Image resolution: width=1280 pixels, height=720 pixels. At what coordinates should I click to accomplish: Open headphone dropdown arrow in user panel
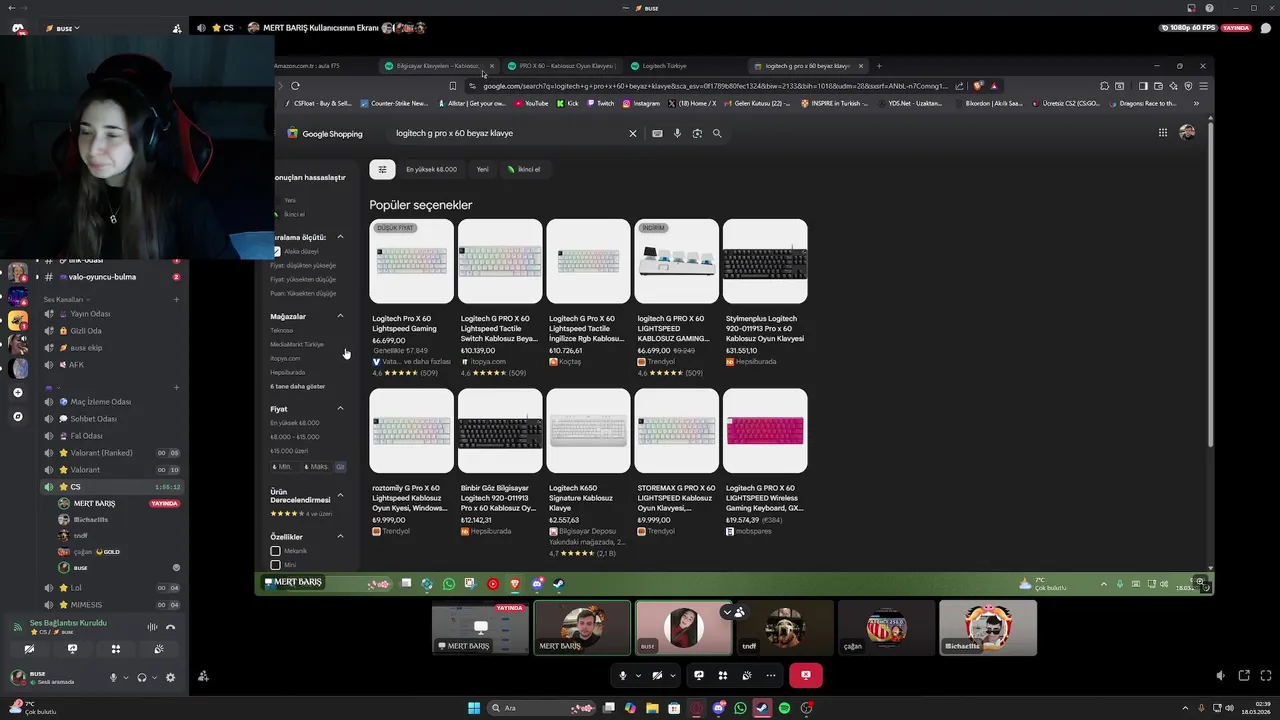[x=154, y=677]
